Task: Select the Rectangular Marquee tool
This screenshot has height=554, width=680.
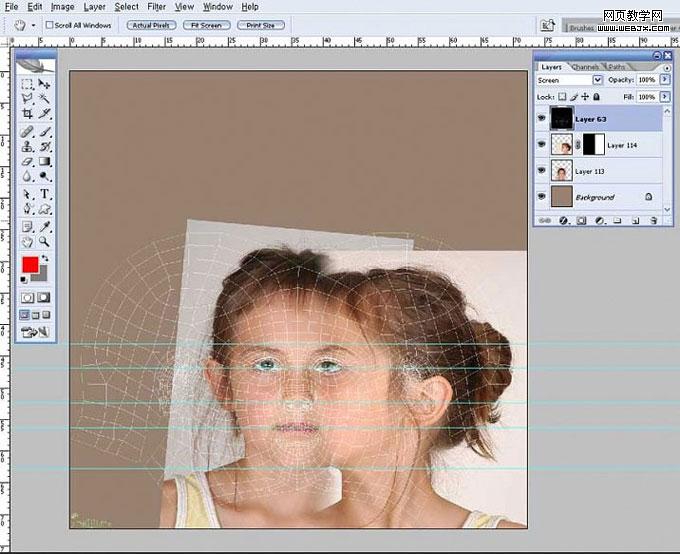Action: tap(27, 84)
